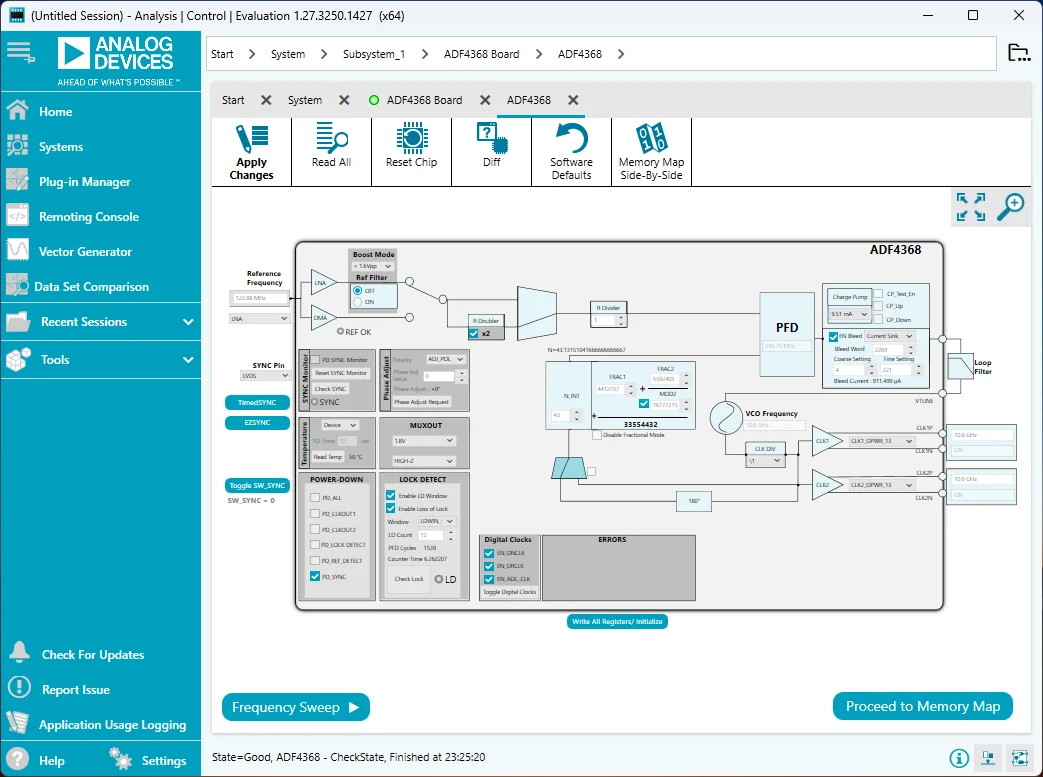The height and width of the screenshot is (777, 1043).
Task: Click the Read All toolbar icon
Action: [331, 138]
